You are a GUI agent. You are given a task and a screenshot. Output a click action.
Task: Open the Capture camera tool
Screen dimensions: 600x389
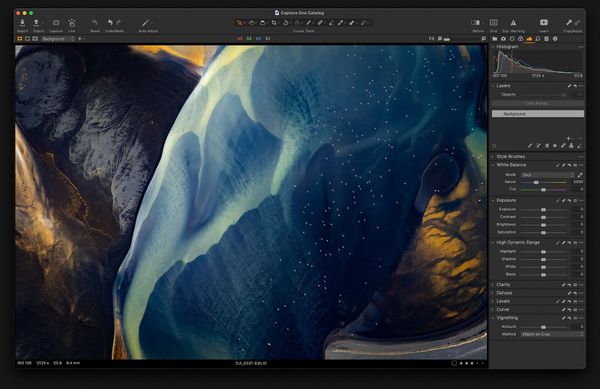(x=56, y=23)
